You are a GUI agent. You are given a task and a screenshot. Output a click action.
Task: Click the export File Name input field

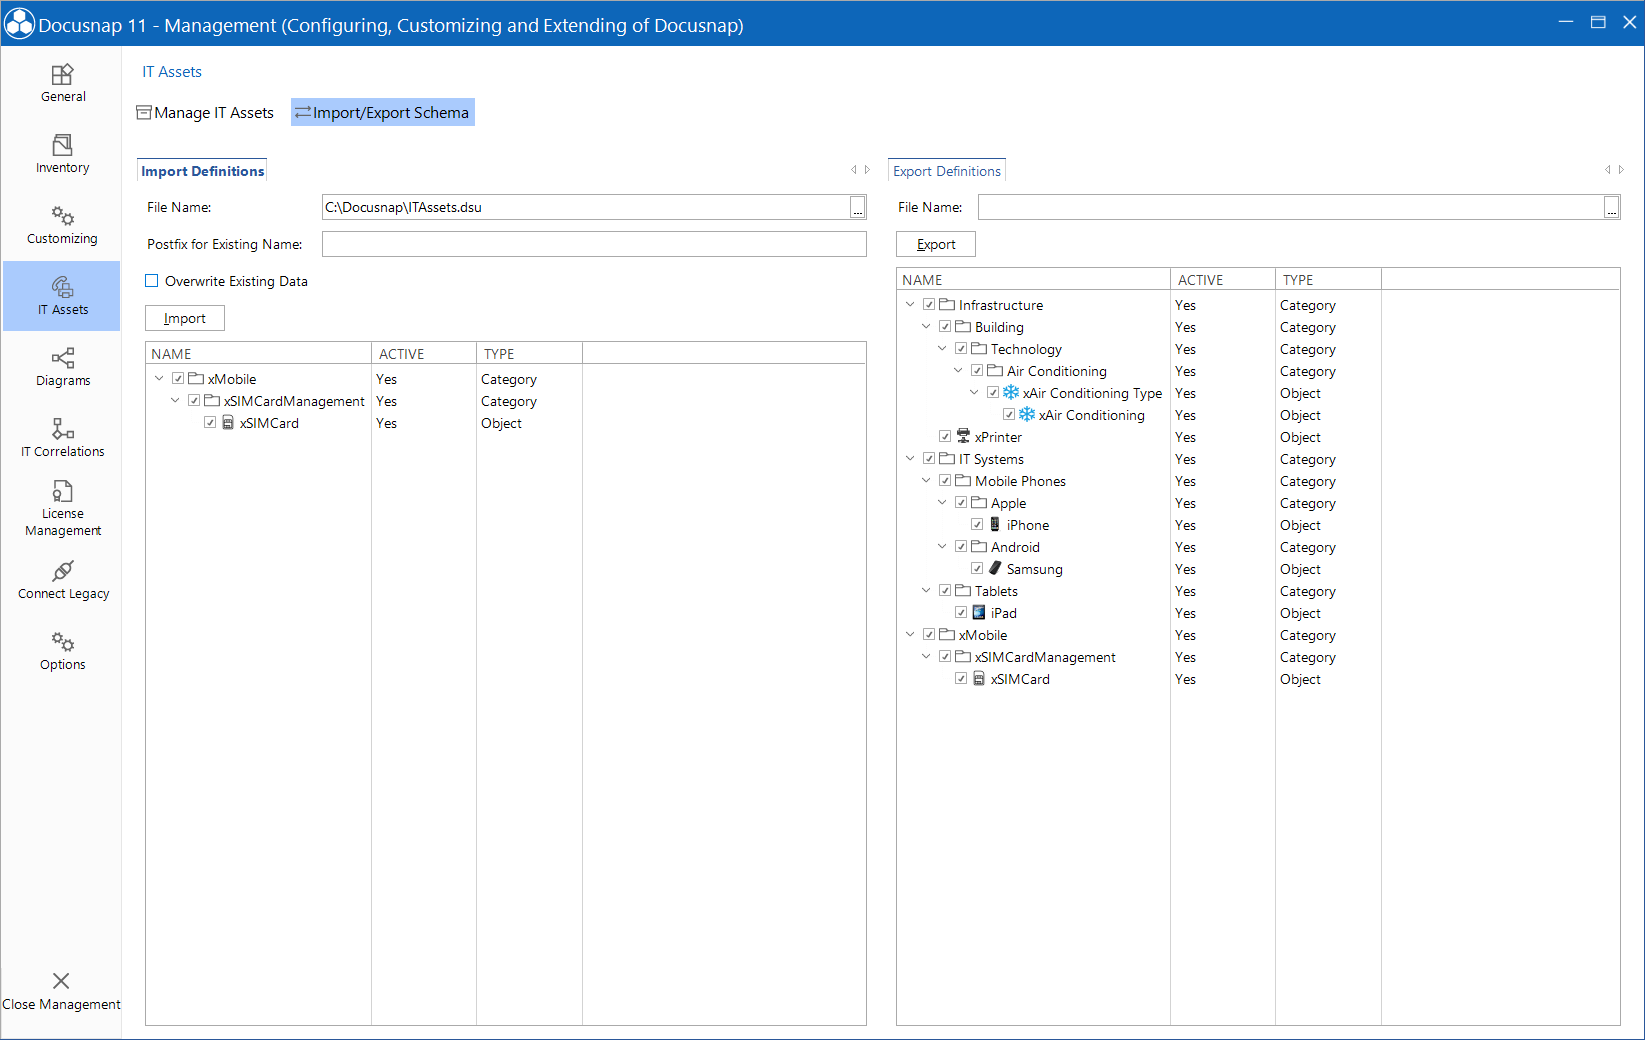pyautogui.click(x=1290, y=207)
